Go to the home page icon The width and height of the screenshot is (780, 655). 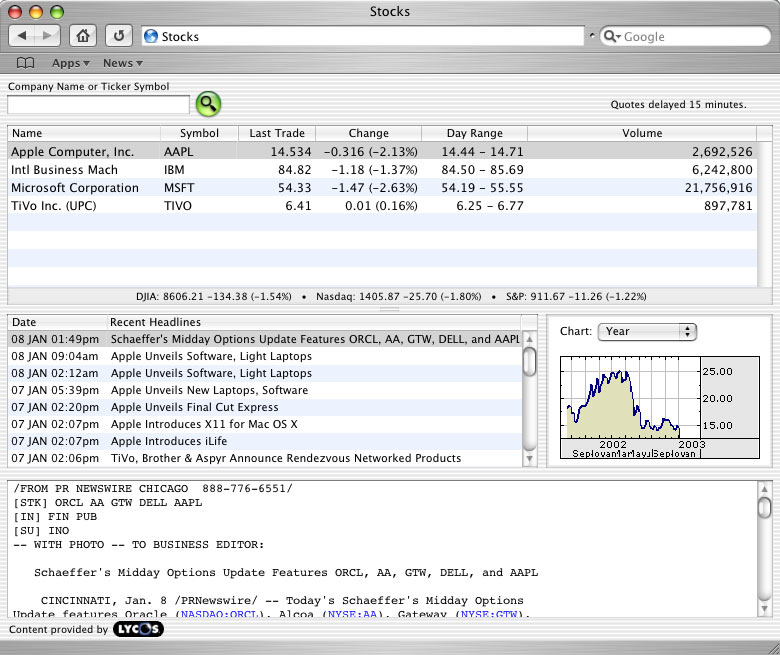click(x=83, y=36)
